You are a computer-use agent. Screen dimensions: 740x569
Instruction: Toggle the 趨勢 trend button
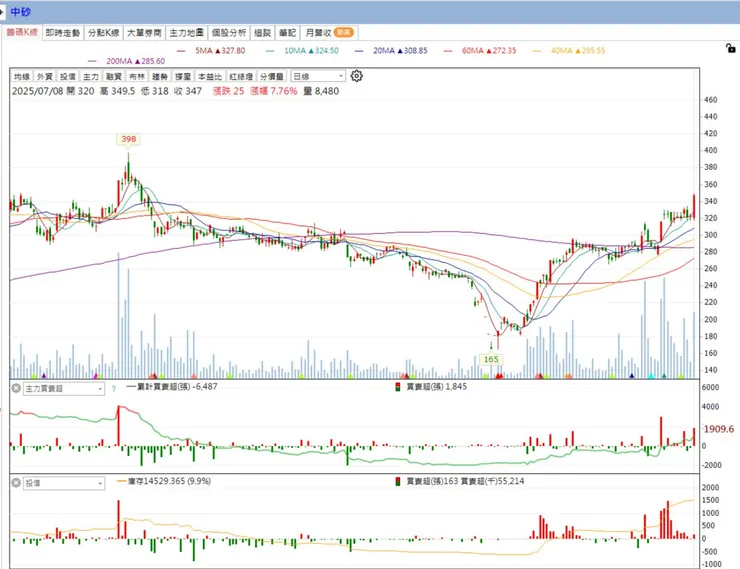[160, 76]
